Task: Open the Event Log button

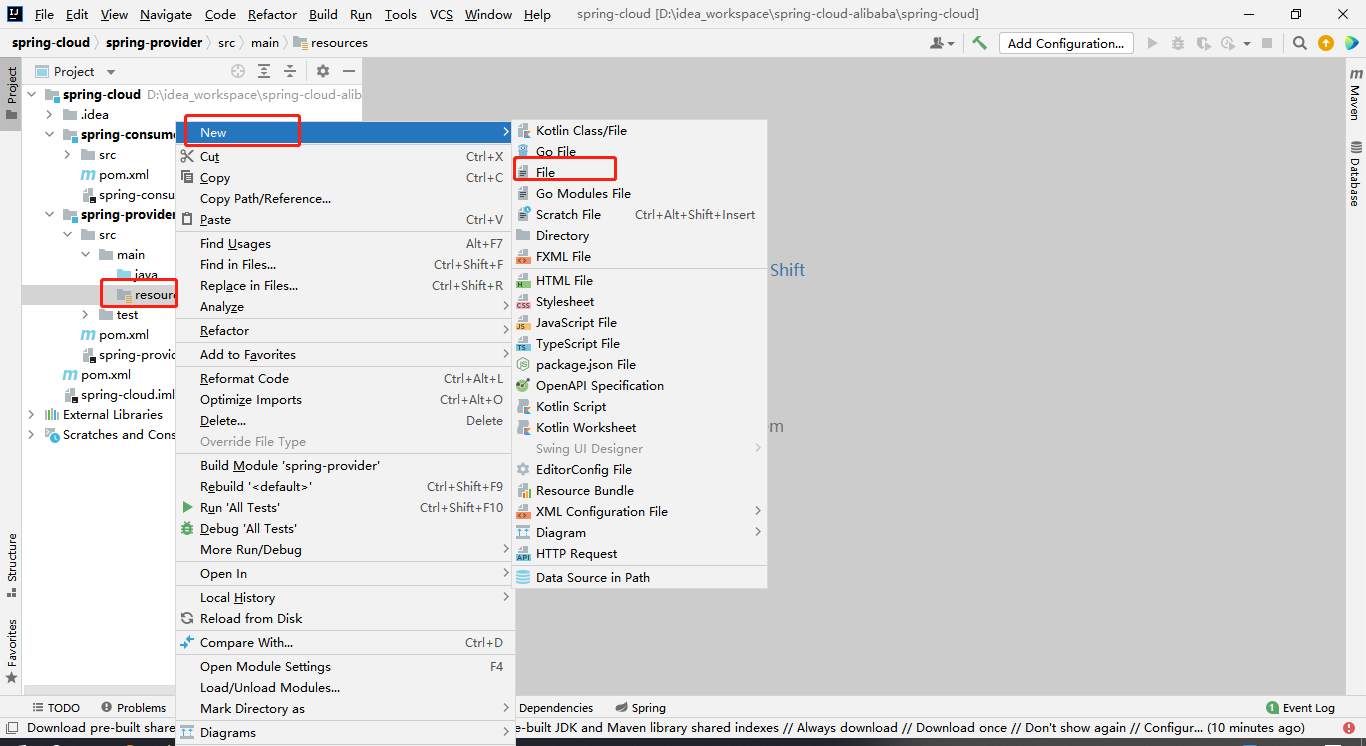Action: (1300, 708)
